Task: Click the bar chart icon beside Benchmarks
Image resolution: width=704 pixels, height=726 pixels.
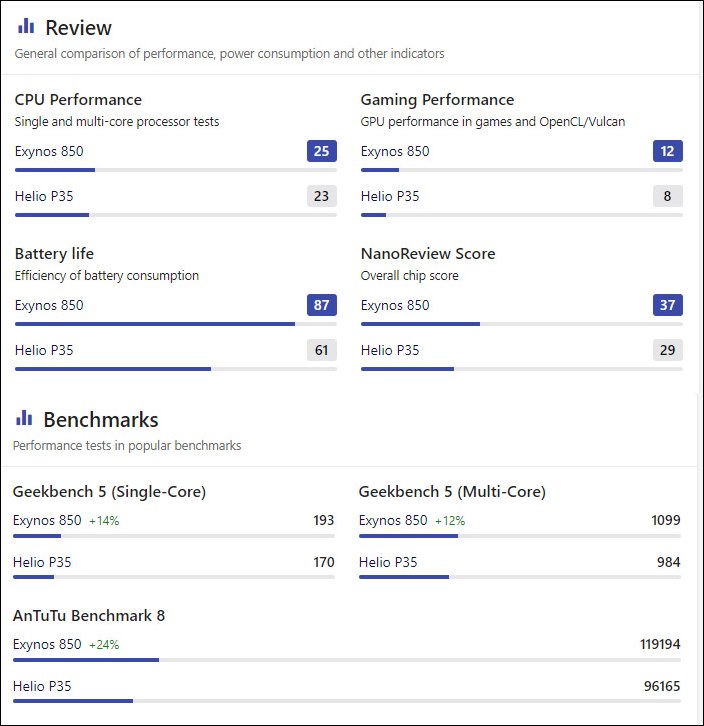Action: pos(24,418)
